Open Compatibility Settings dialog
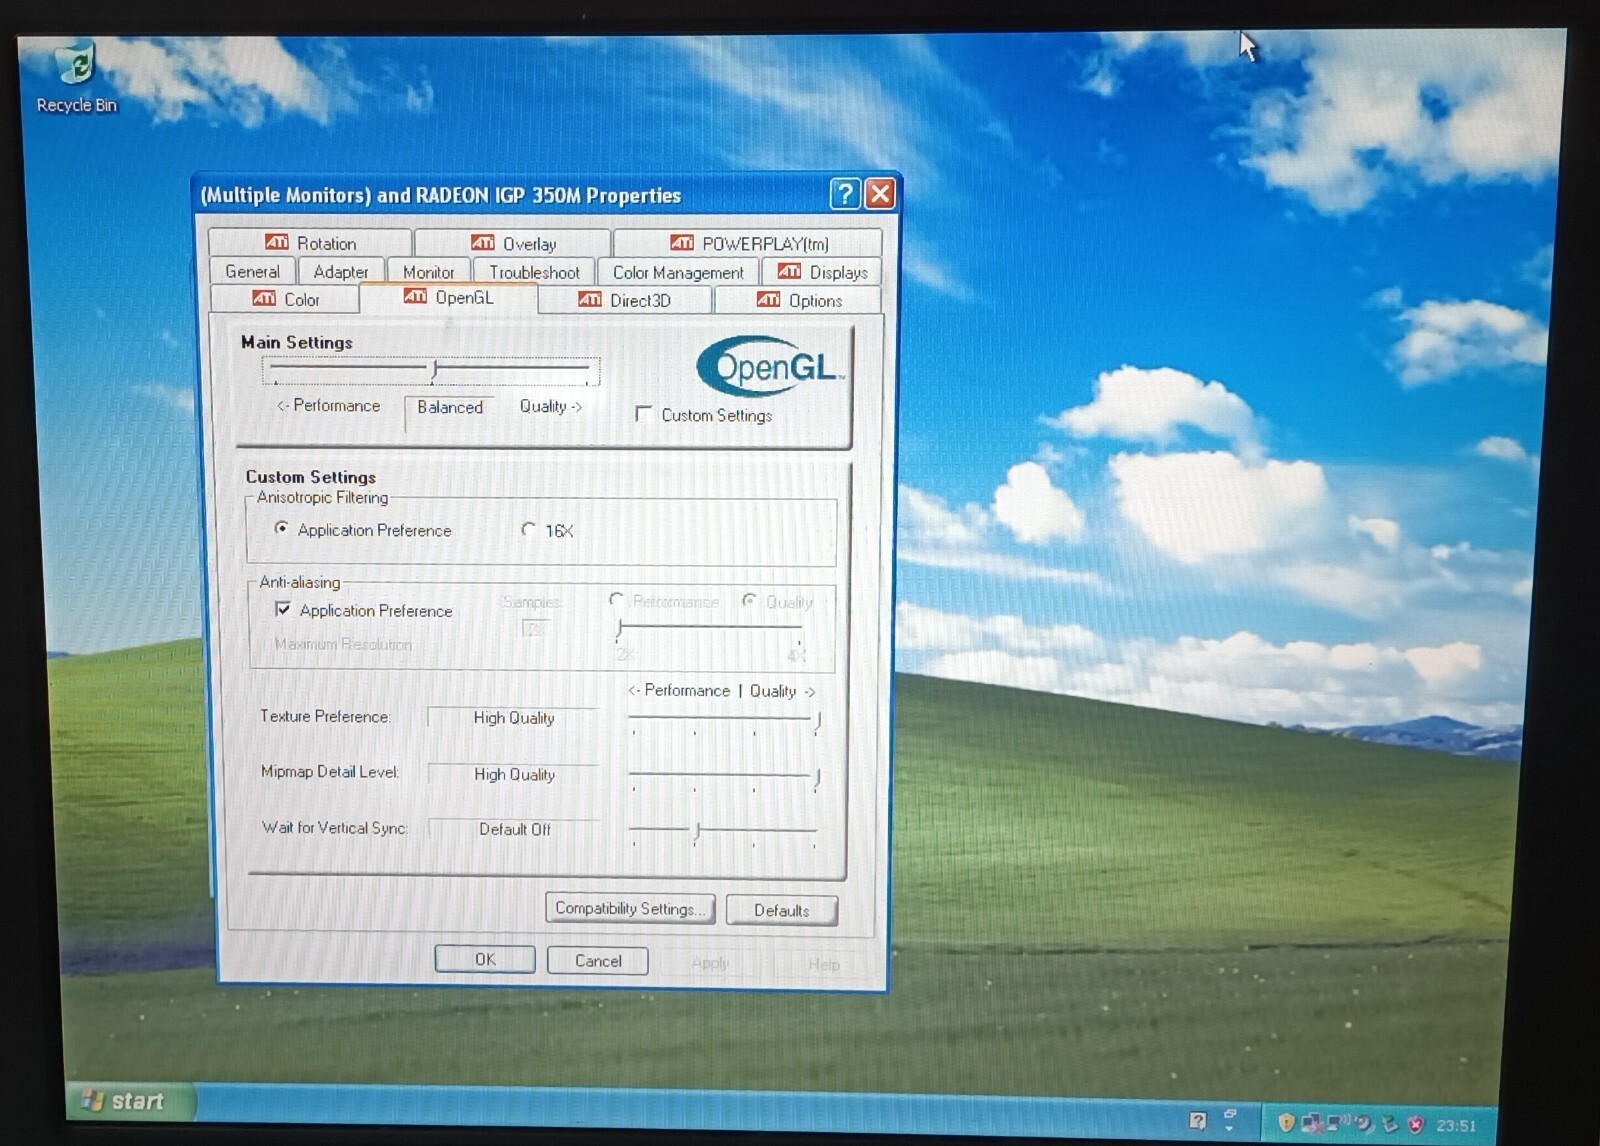The image size is (1600, 1146). pos(630,908)
